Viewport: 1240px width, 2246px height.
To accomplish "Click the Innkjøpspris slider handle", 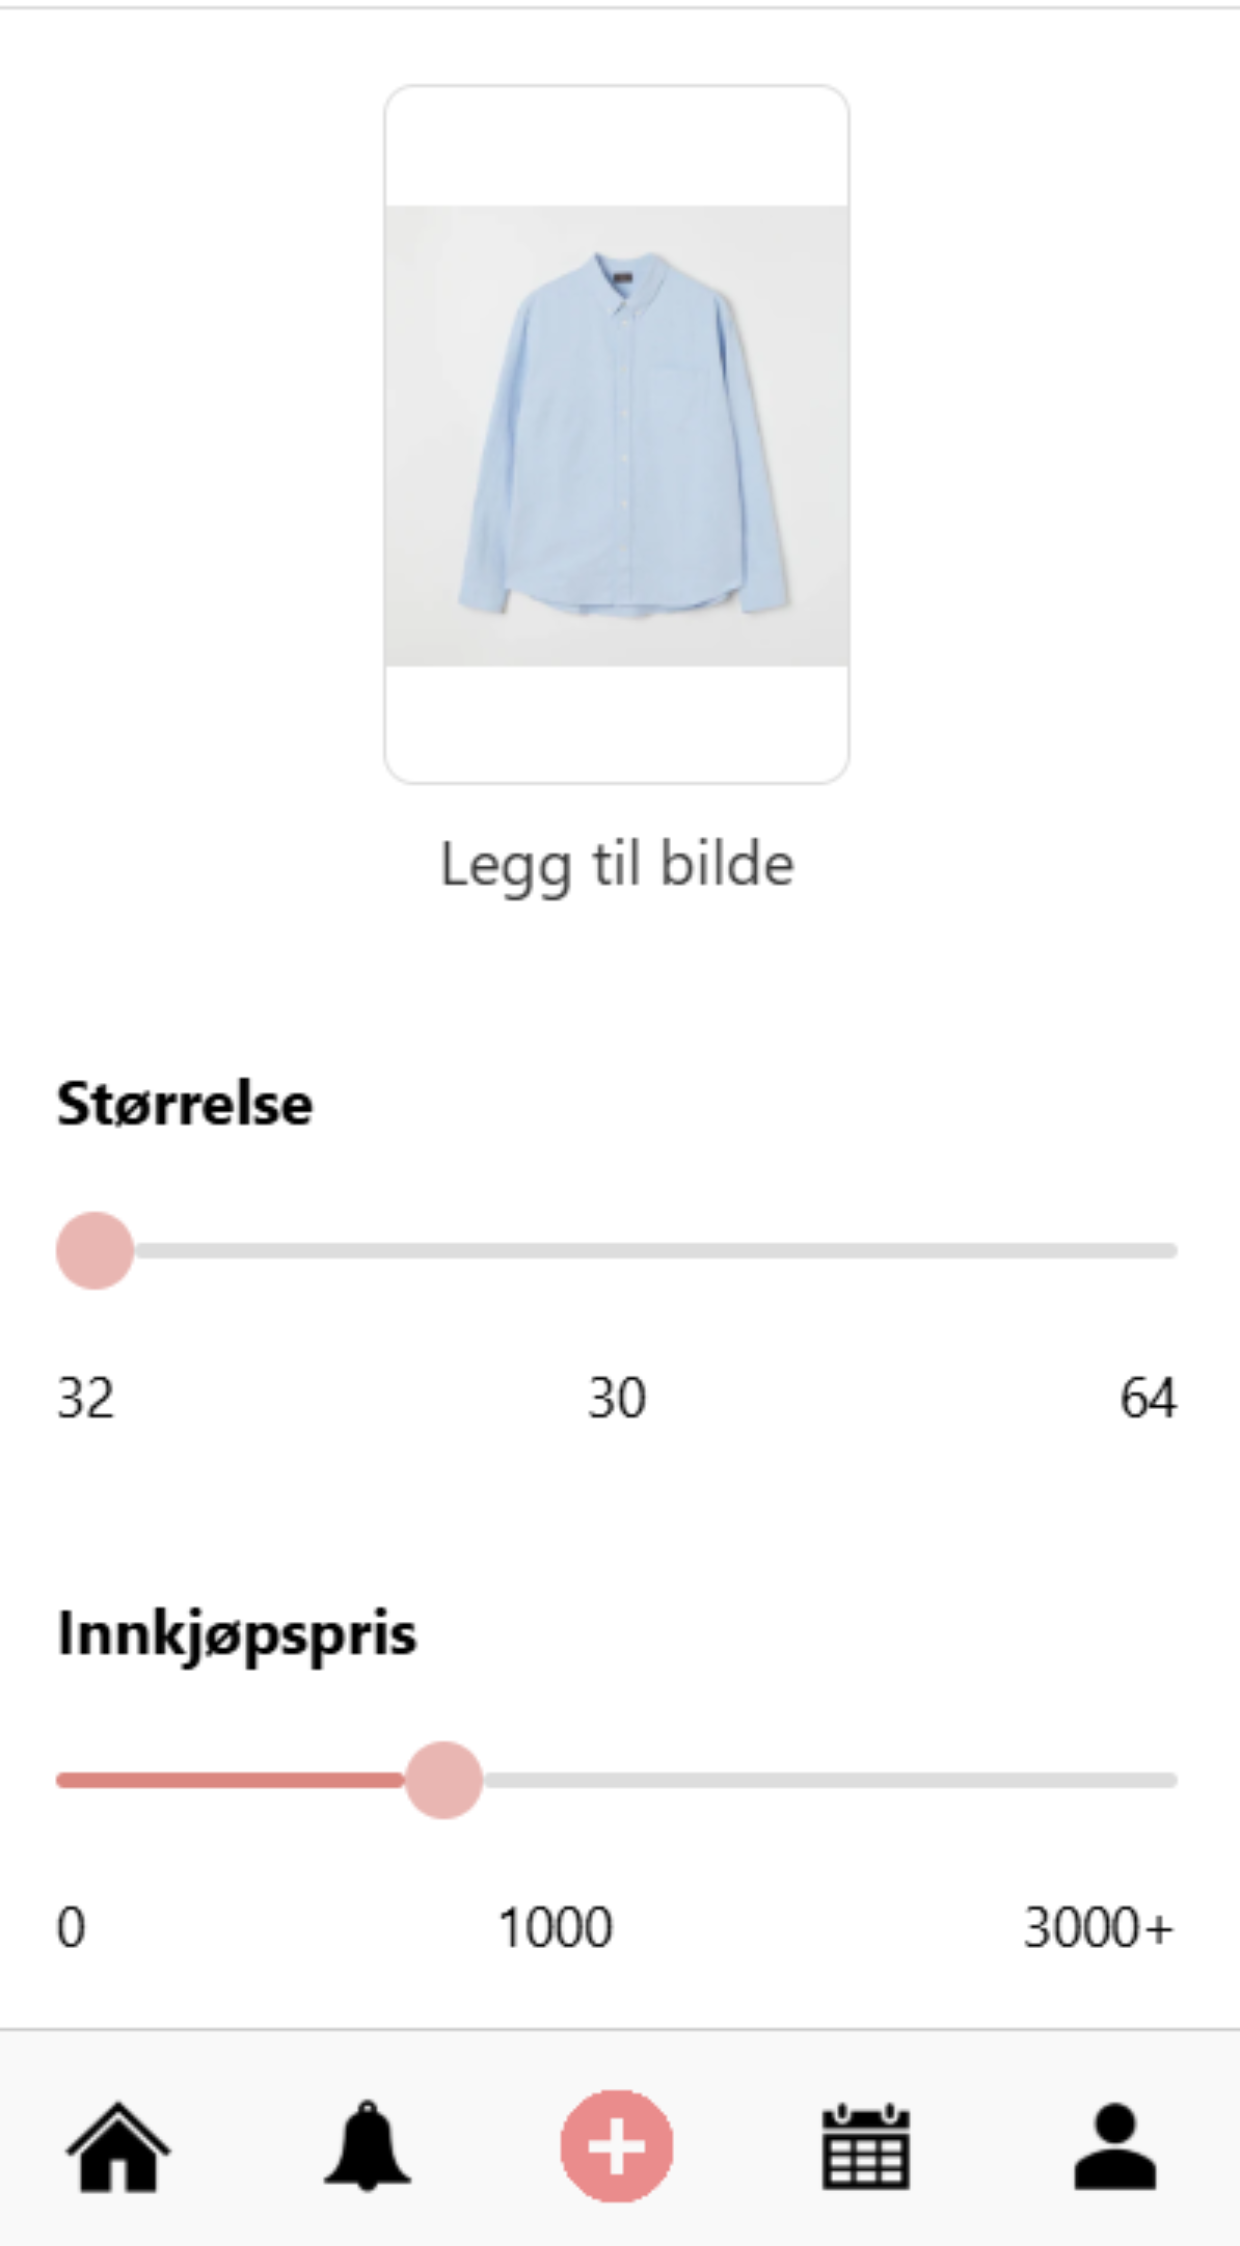I will (x=443, y=1780).
